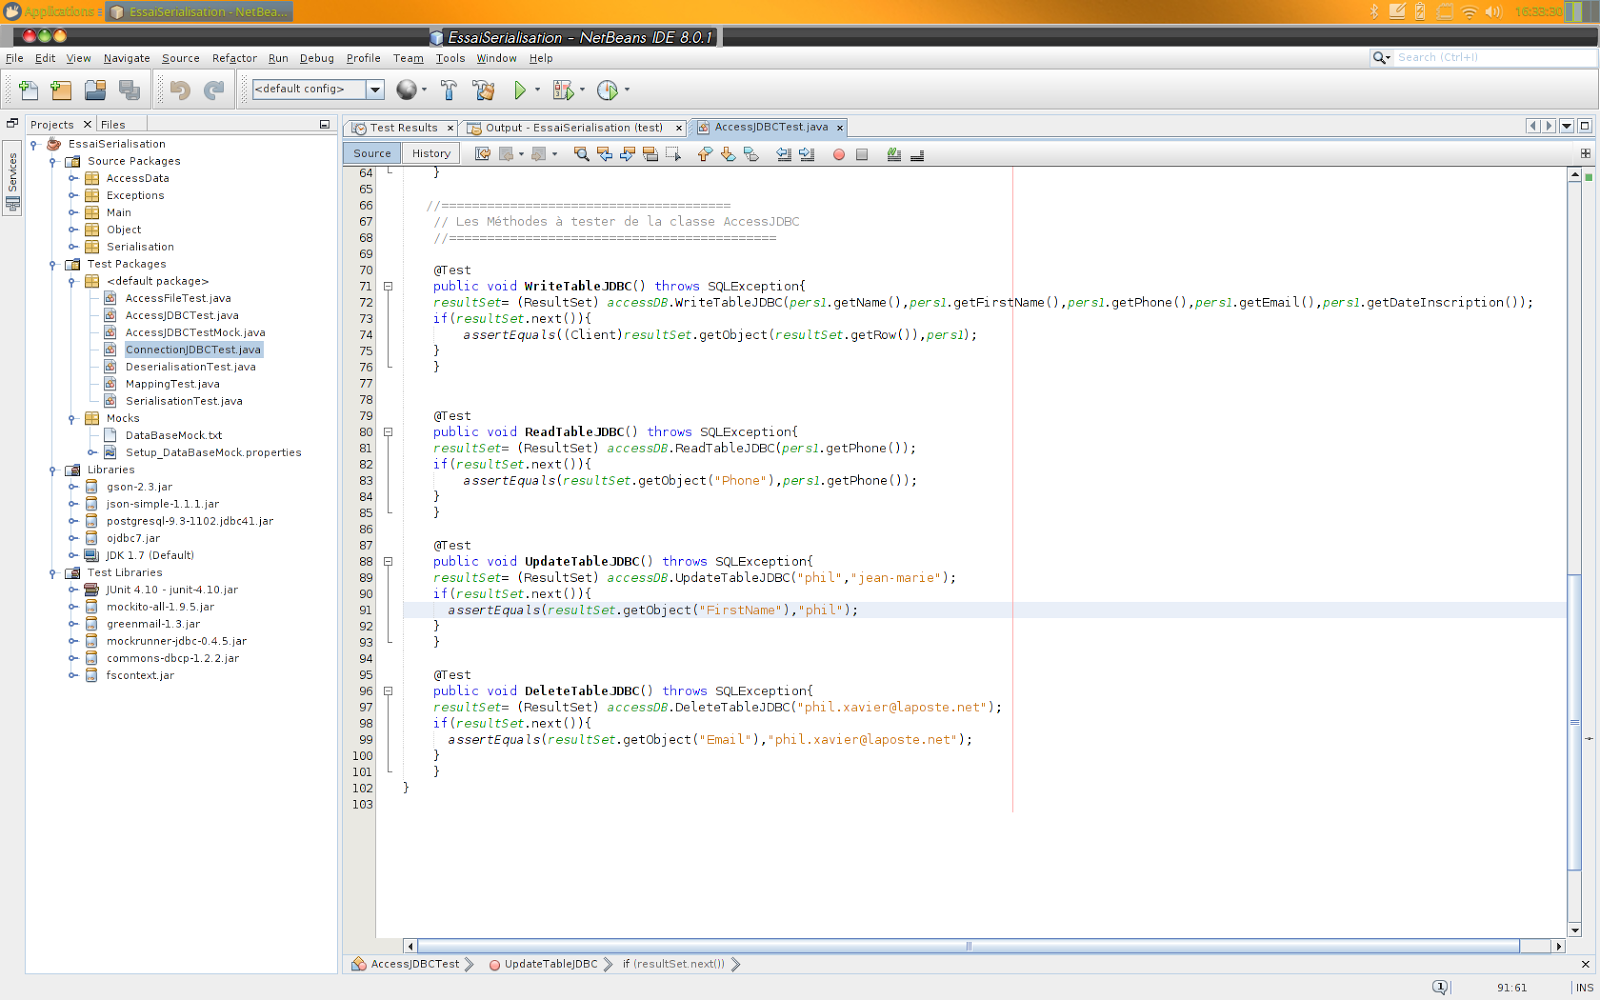Collapse the Test Packages tree node

coord(52,264)
